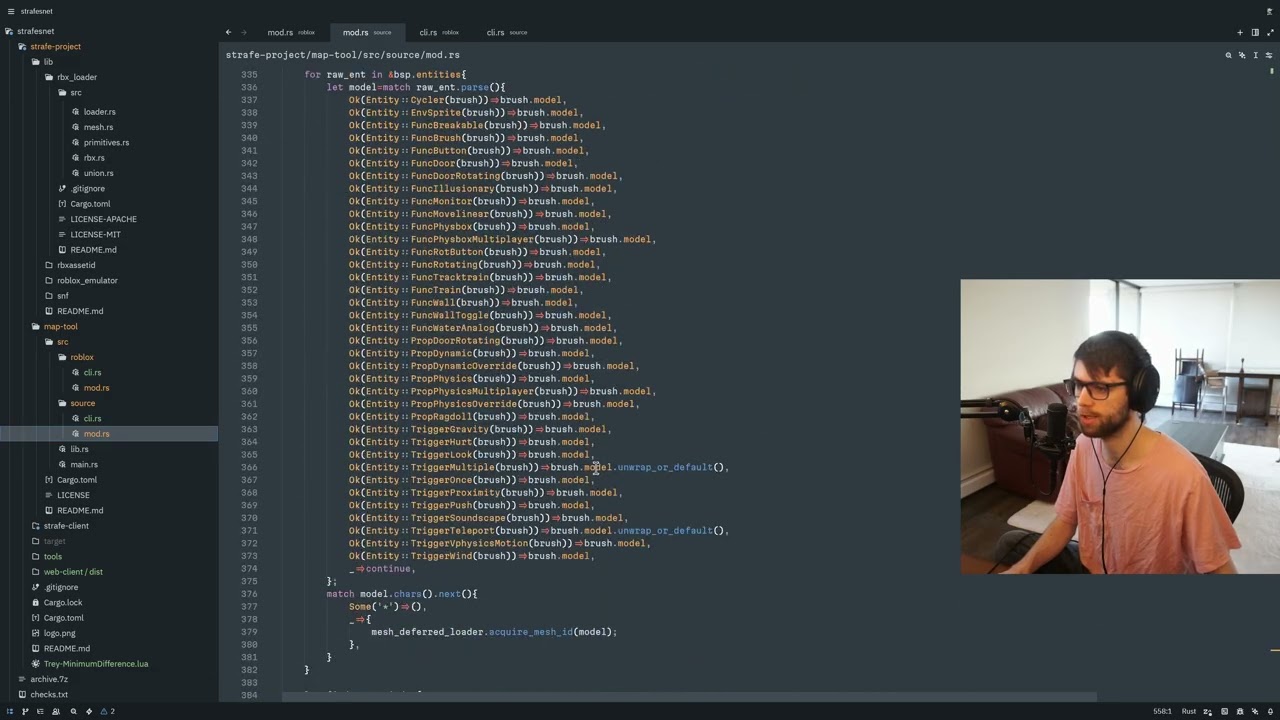Click the warnings indicator showing 2

[x=107, y=711]
